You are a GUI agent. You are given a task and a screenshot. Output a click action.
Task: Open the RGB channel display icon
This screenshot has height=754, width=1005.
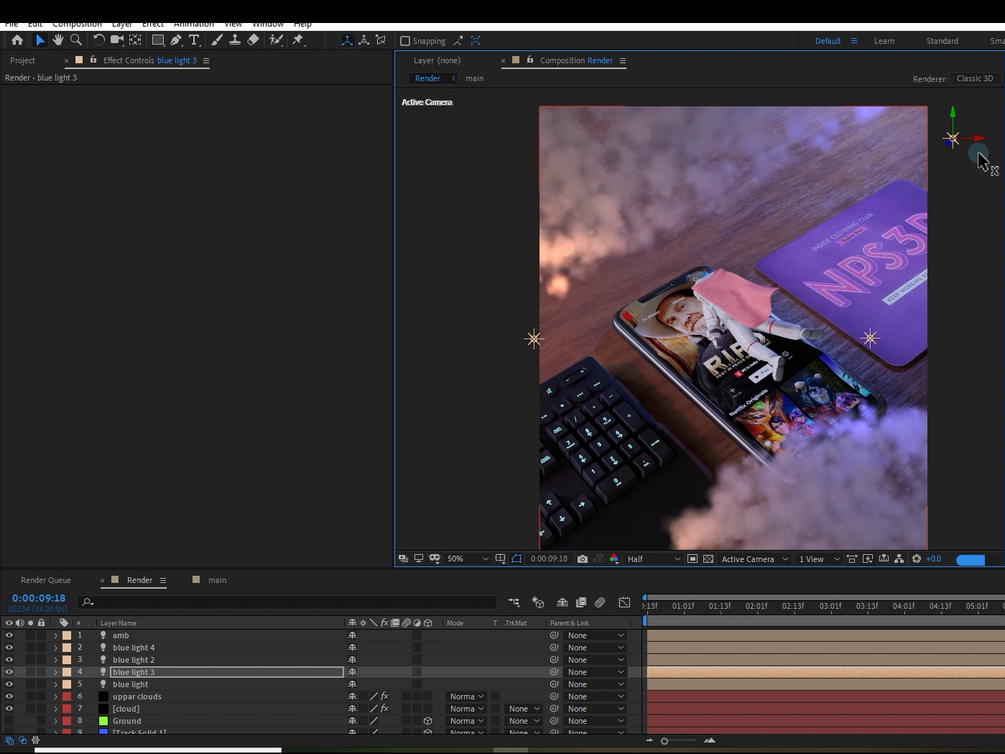coord(614,559)
